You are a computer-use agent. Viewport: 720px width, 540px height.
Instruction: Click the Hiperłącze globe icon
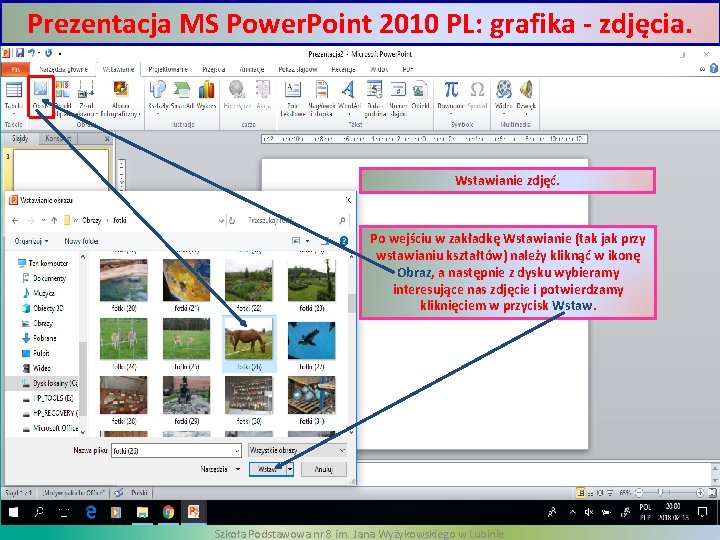click(x=236, y=89)
